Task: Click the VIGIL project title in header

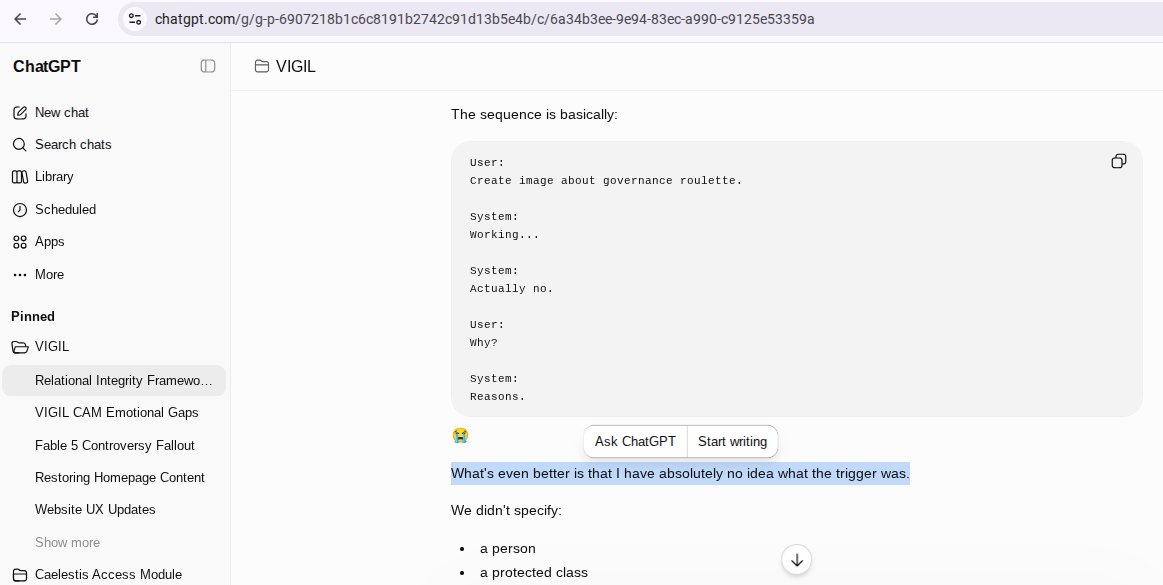Action: (x=296, y=66)
